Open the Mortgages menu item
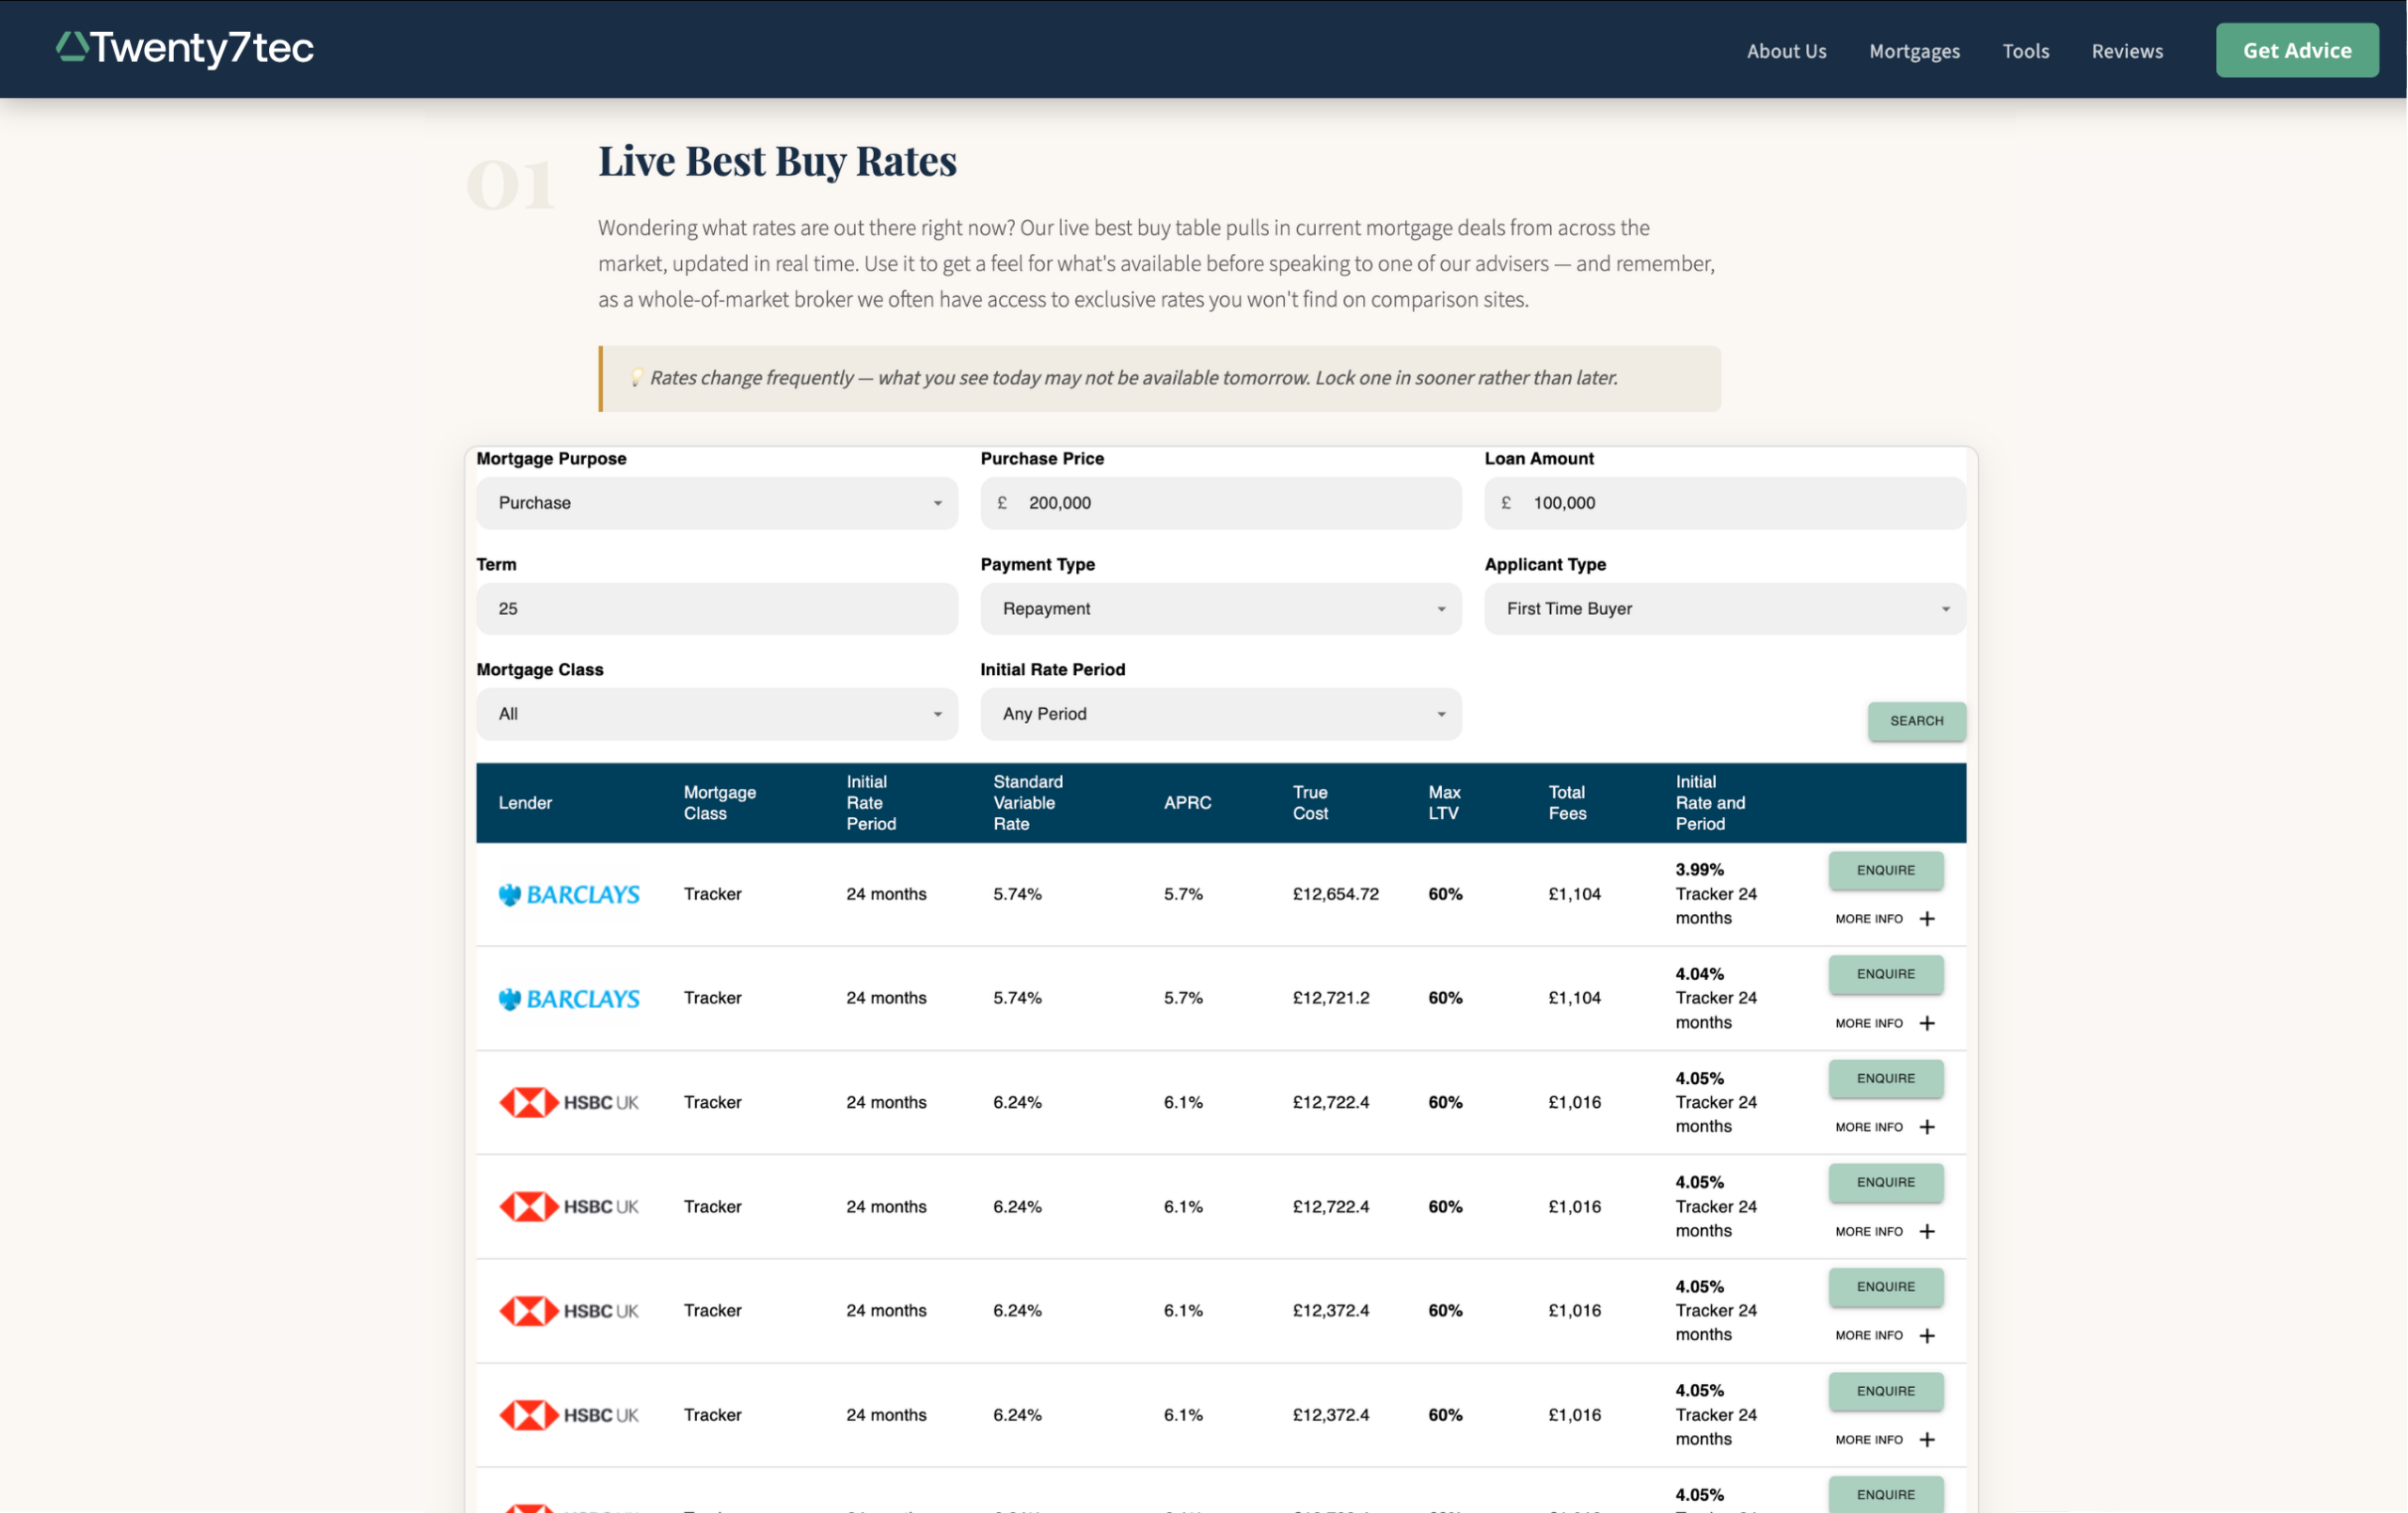The height and width of the screenshot is (1513, 2408). [x=1914, y=51]
